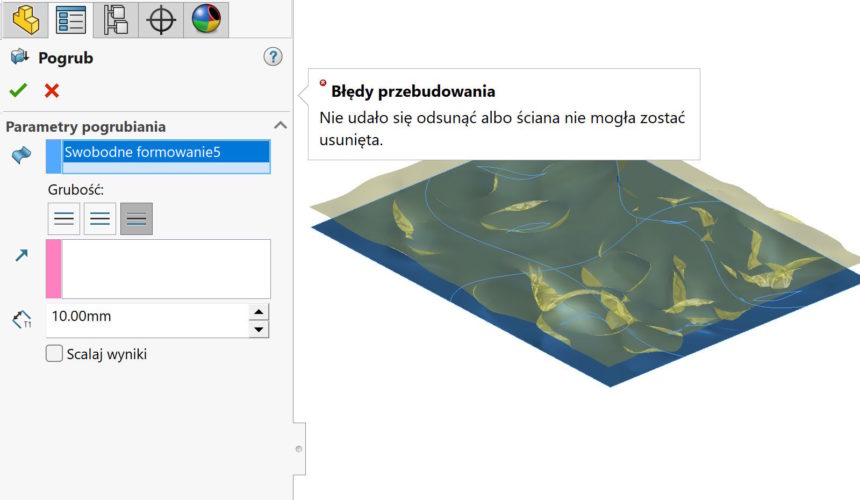
Task: Click the 10.00mm thickness field
Action: [x=146, y=317]
